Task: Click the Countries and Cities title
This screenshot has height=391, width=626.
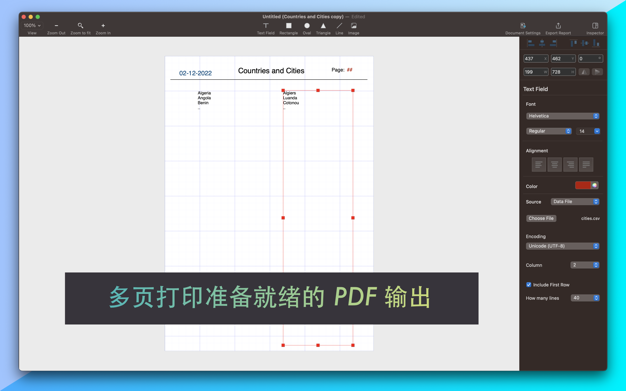Action: (x=271, y=71)
